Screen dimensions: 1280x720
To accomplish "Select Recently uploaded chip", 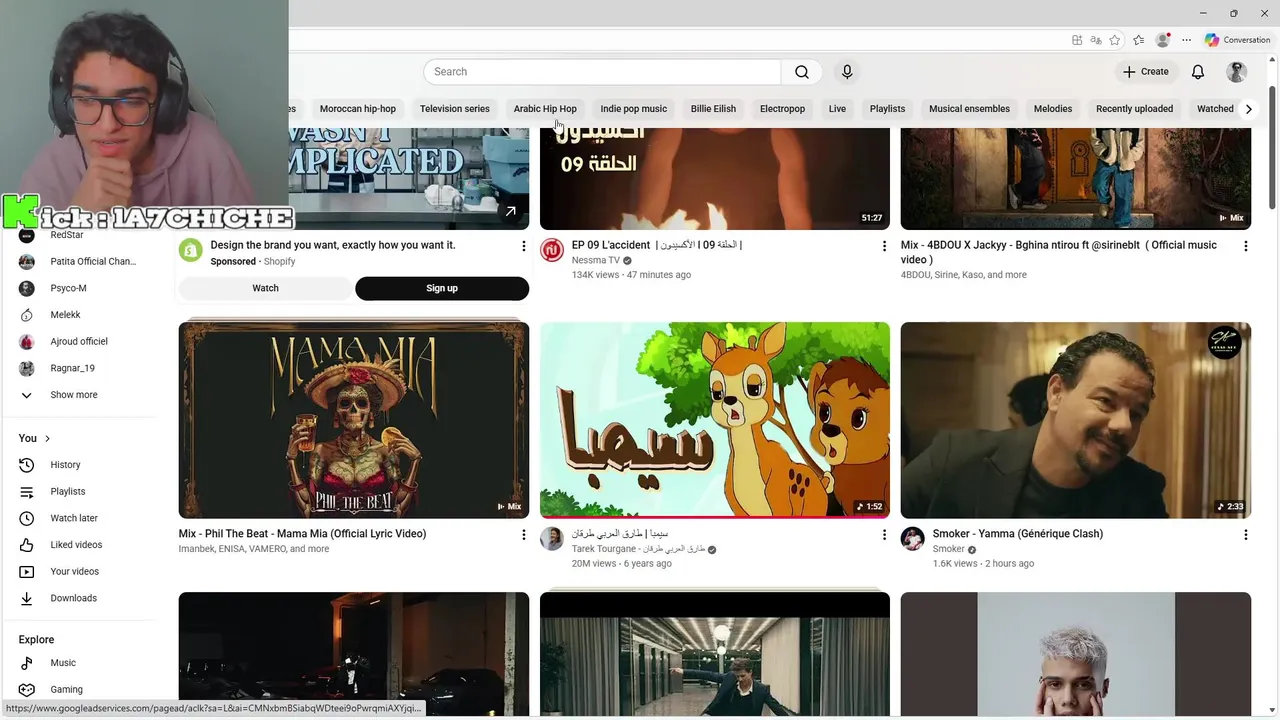I will pos(1134,109).
